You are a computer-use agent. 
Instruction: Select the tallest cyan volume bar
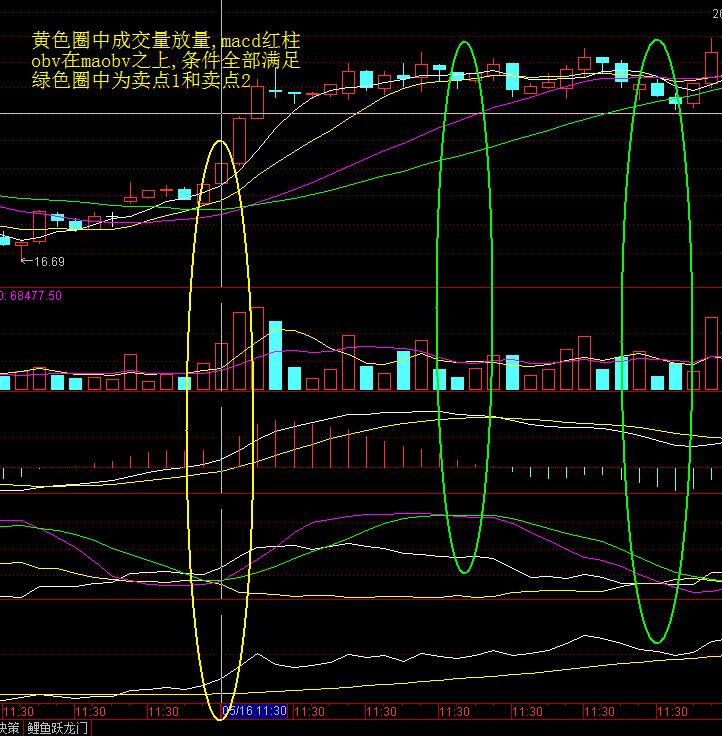(x=275, y=355)
